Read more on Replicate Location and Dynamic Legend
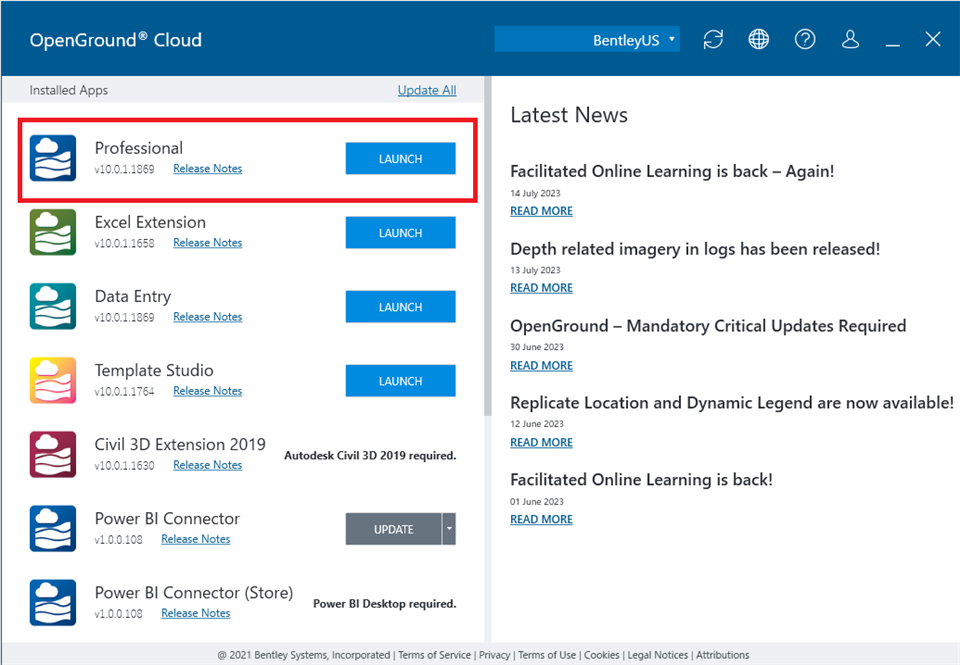Screen dimensions: 960x665 pos(541,442)
